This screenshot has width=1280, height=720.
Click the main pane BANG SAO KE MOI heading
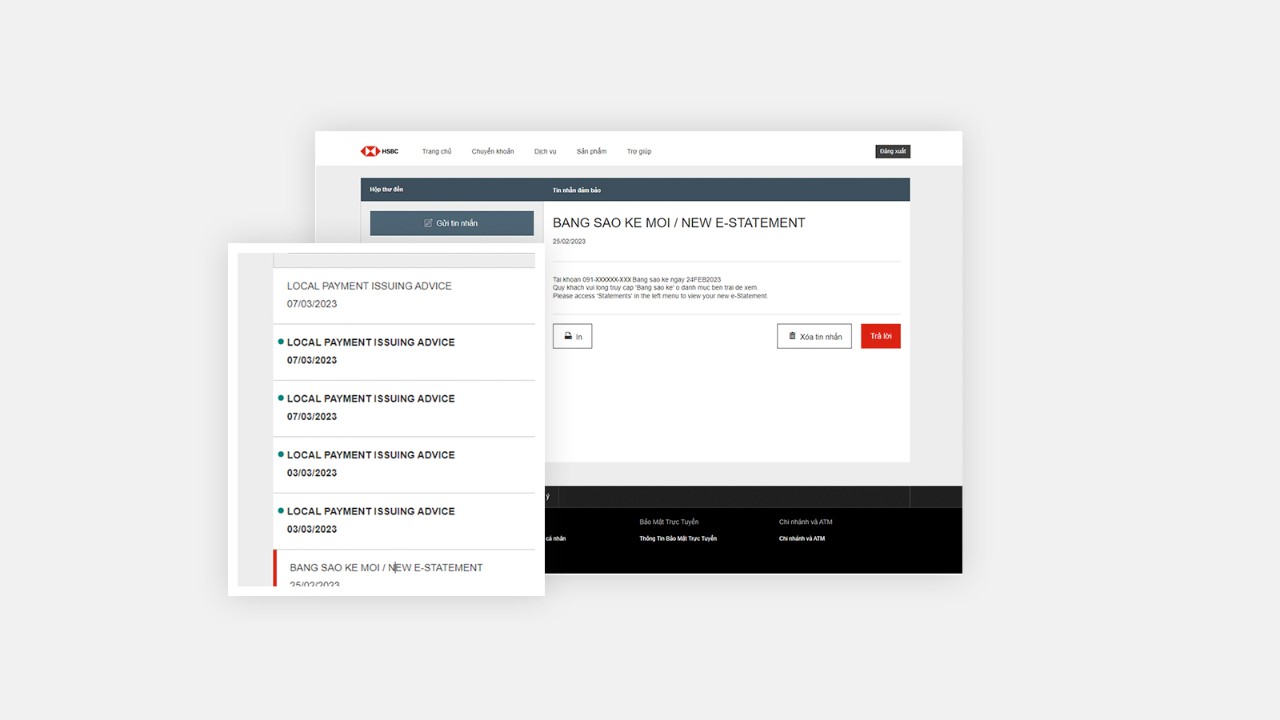click(679, 223)
